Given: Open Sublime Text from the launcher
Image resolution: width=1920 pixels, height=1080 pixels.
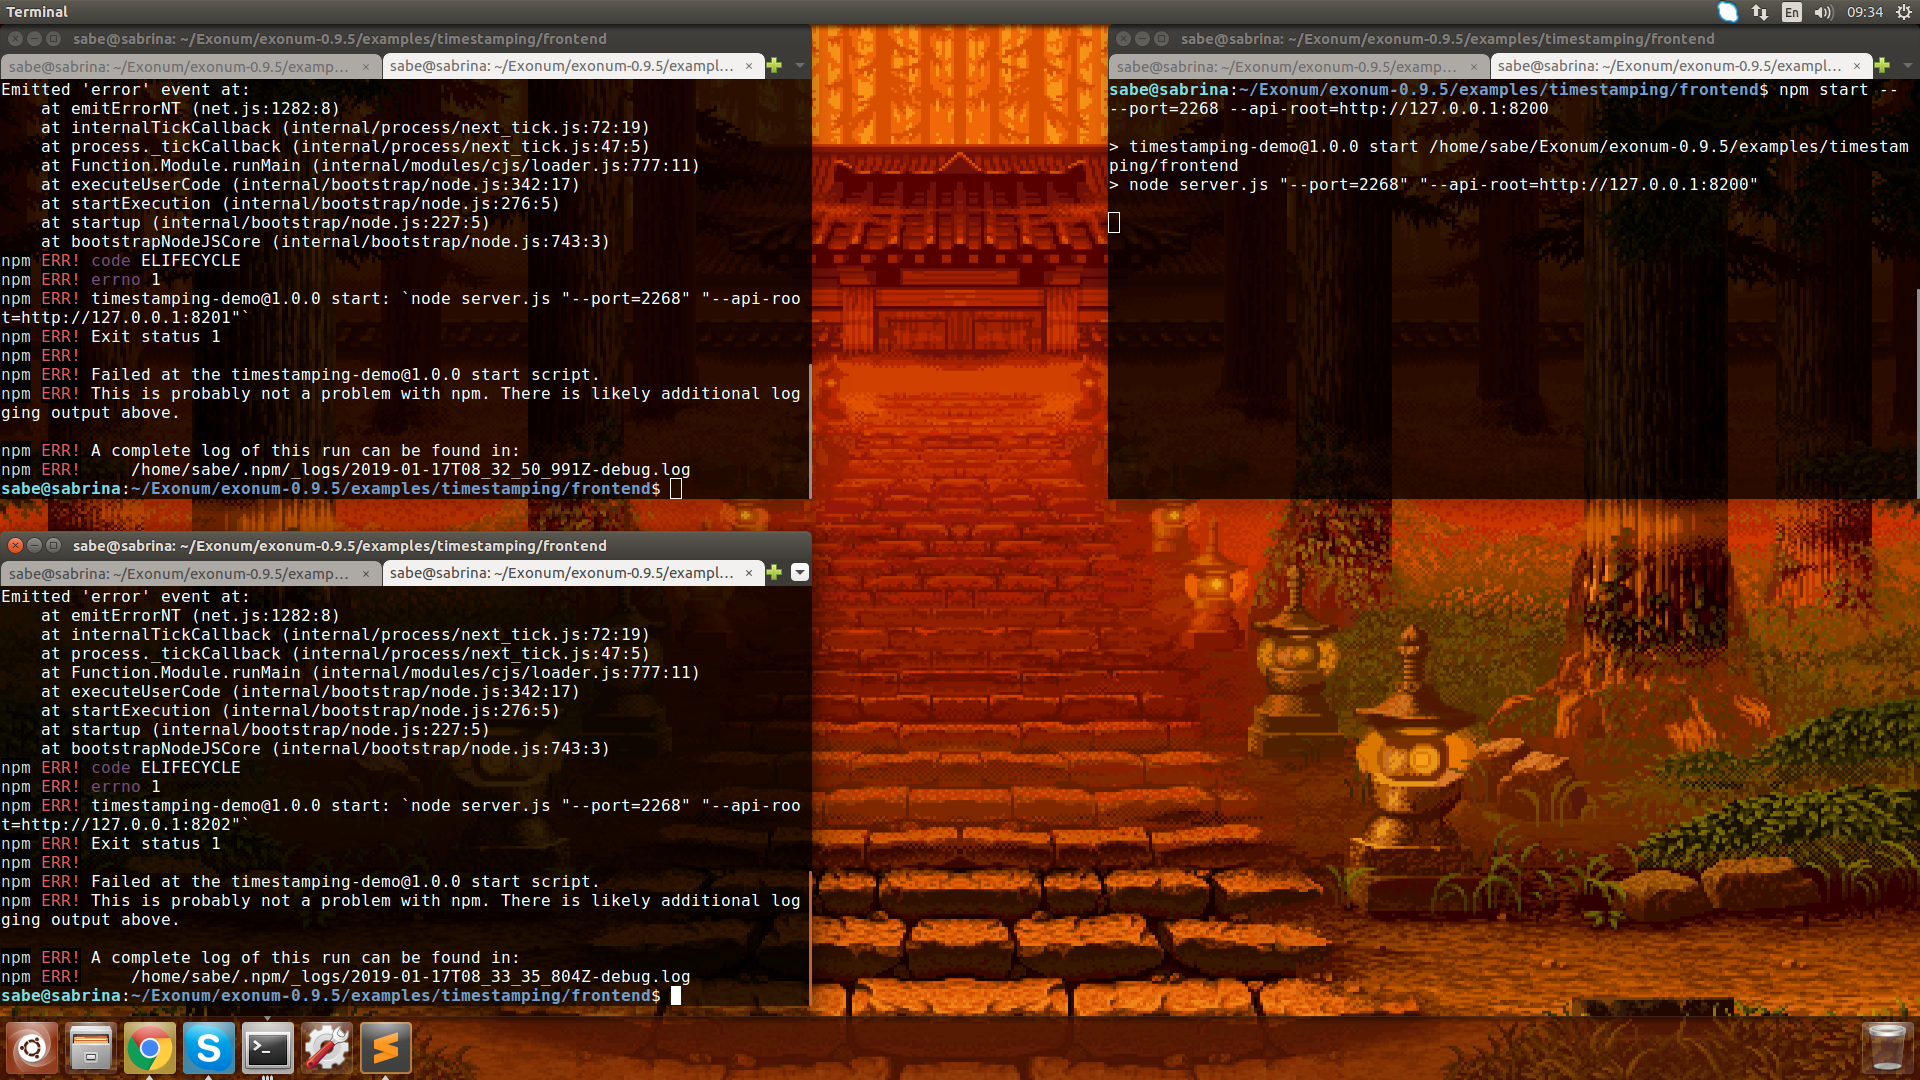Looking at the screenshot, I should tap(385, 1047).
